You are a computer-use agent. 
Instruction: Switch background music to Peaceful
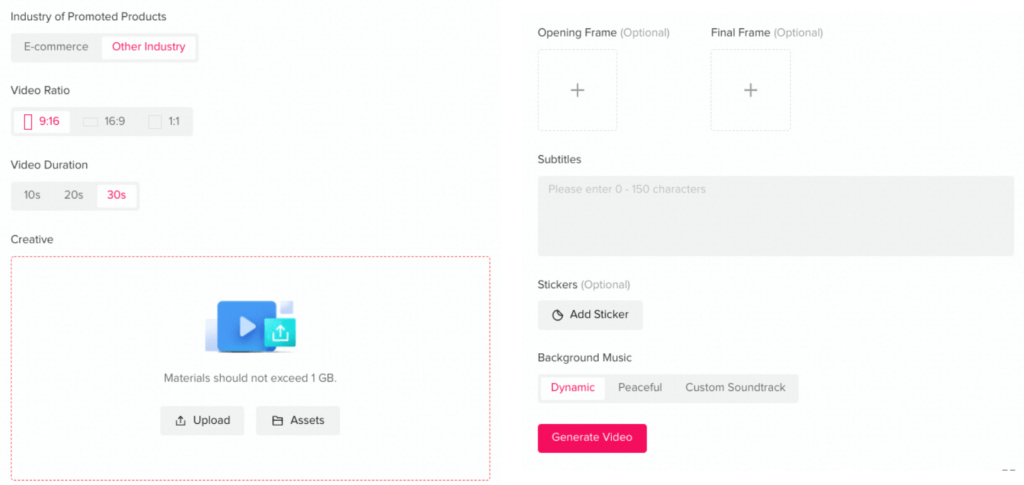(640, 388)
